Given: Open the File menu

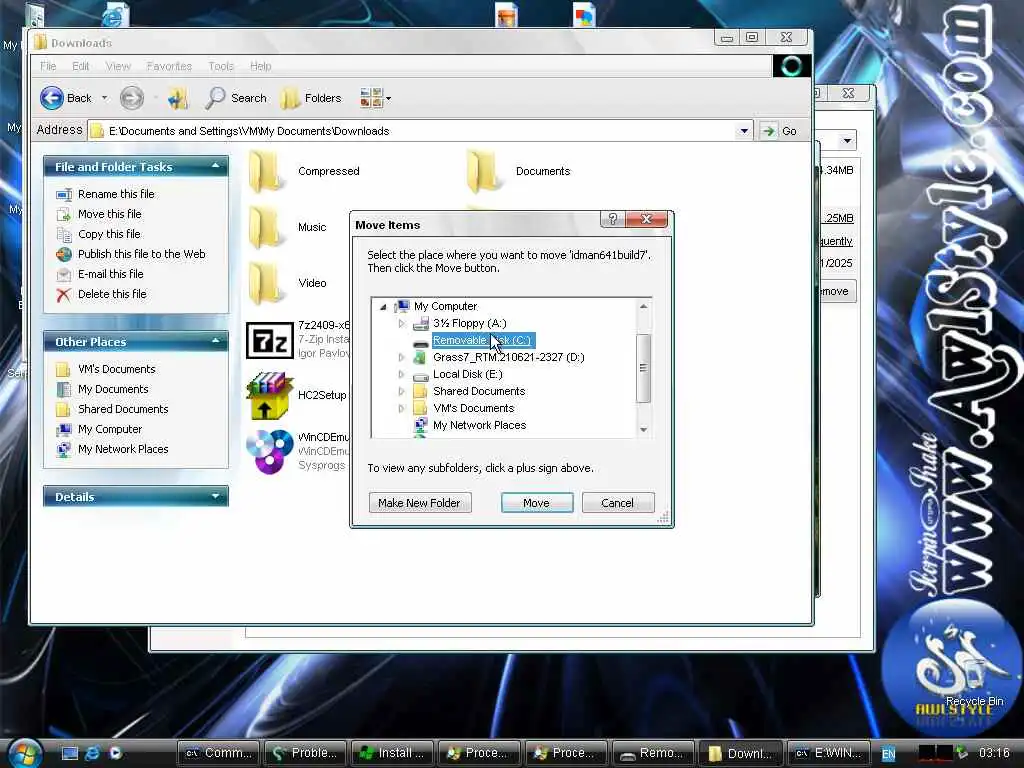Looking at the screenshot, I should click(48, 66).
